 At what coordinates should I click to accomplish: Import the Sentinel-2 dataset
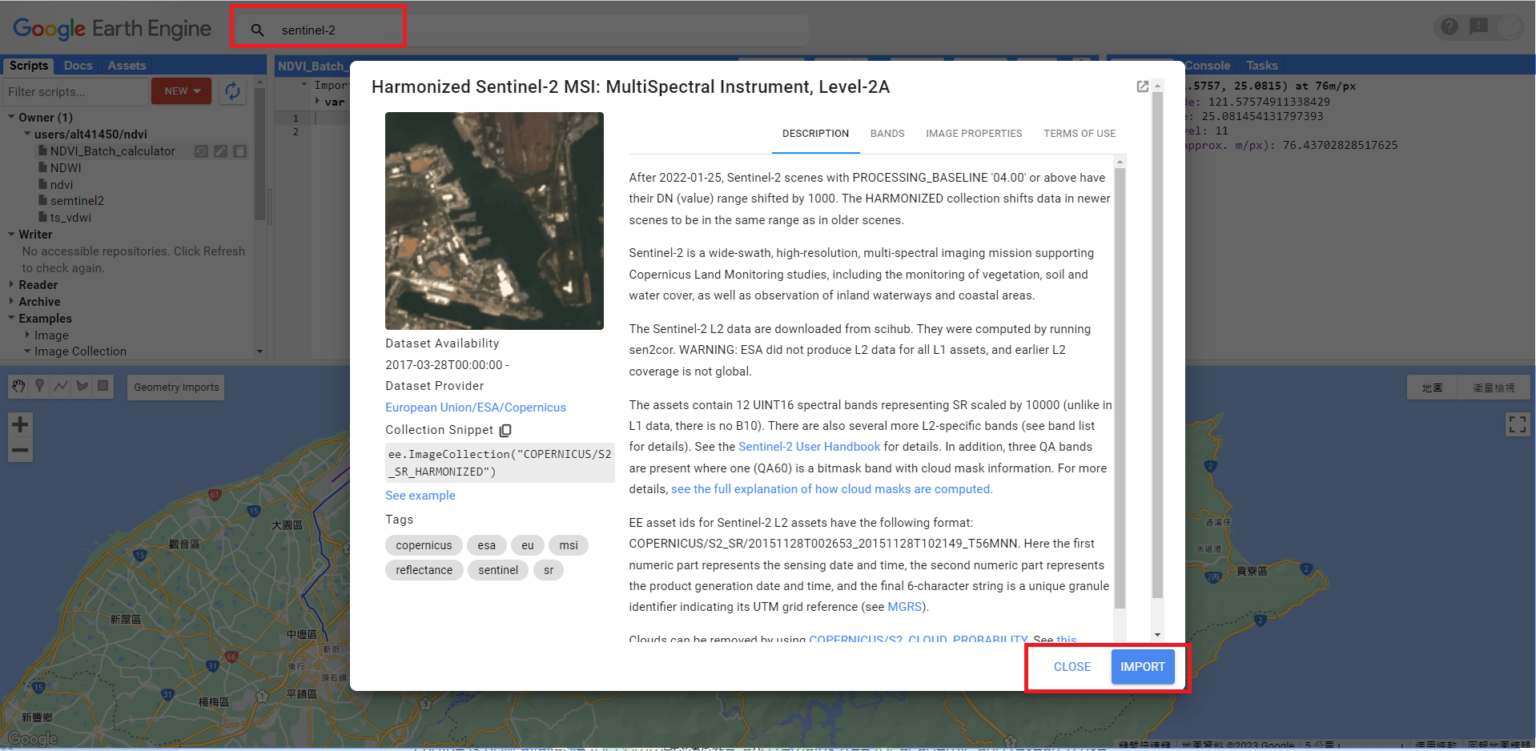[x=1143, y=666]
